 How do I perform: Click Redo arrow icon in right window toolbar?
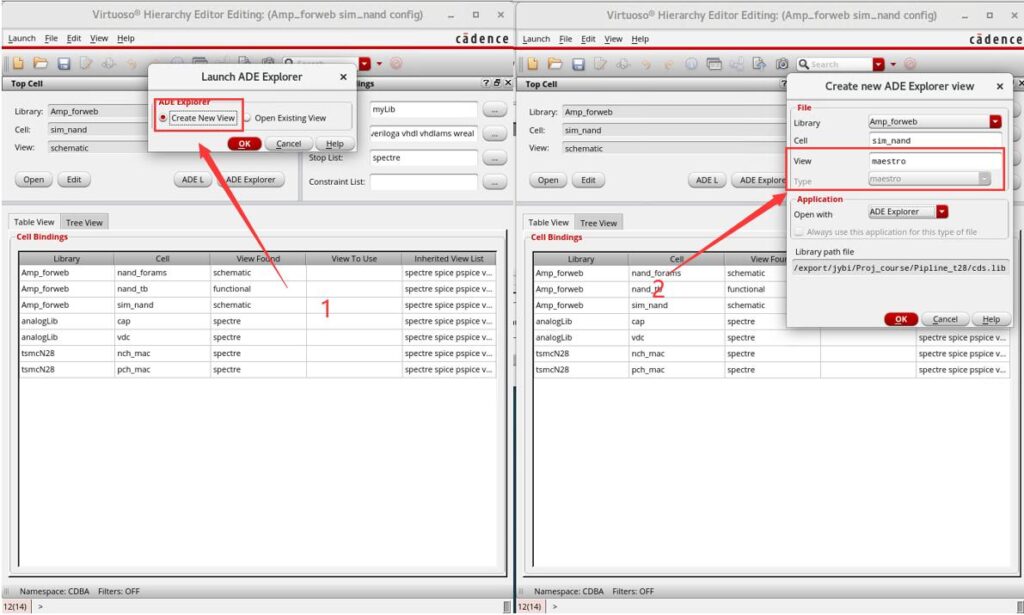[x=668, y=64]
